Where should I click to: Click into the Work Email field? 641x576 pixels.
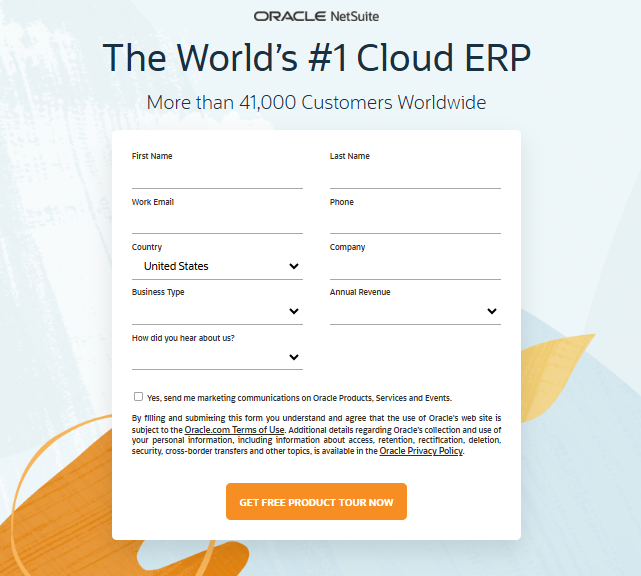click(217, 222)
